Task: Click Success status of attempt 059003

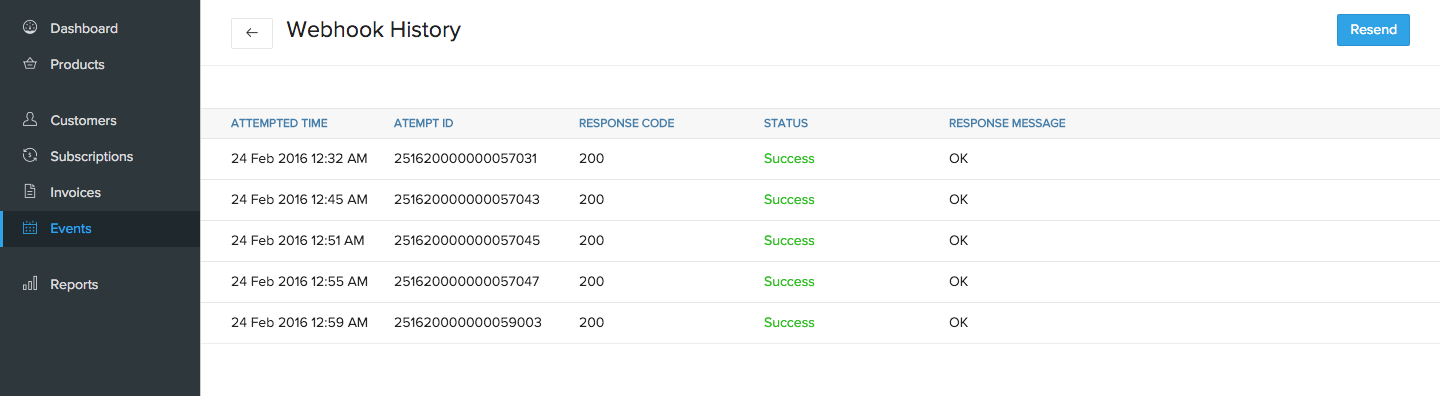Action: point(789,323)
